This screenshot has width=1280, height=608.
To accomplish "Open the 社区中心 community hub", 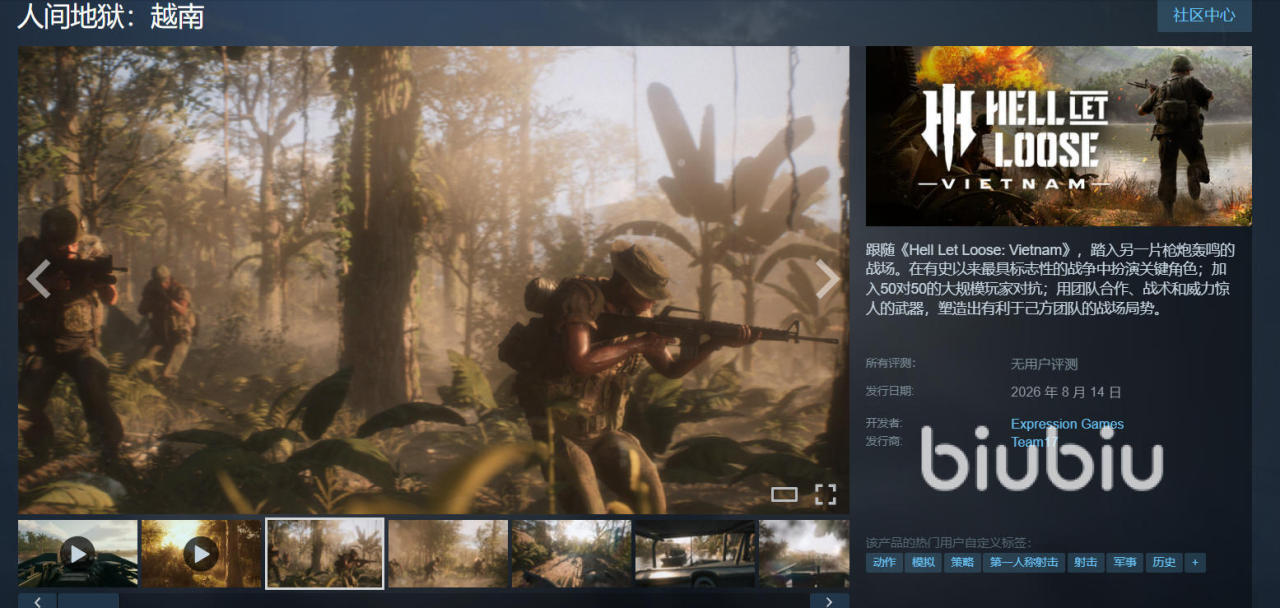I will coord(1204,15).
